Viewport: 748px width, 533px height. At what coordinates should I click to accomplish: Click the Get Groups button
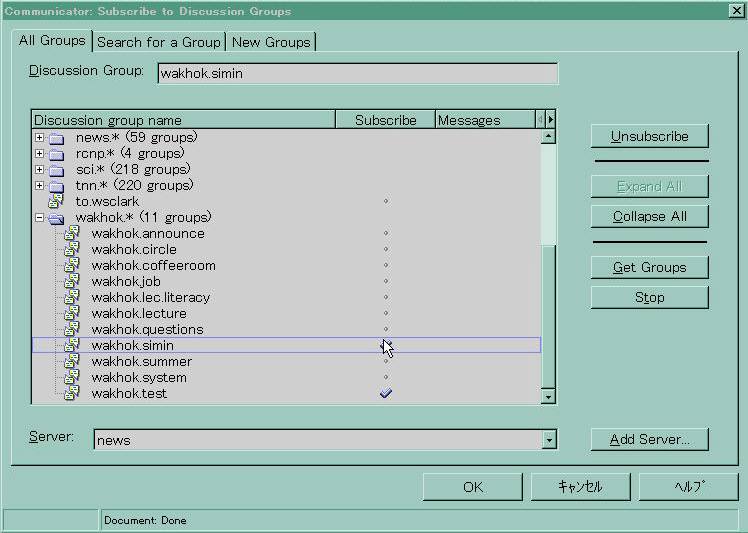649,268
